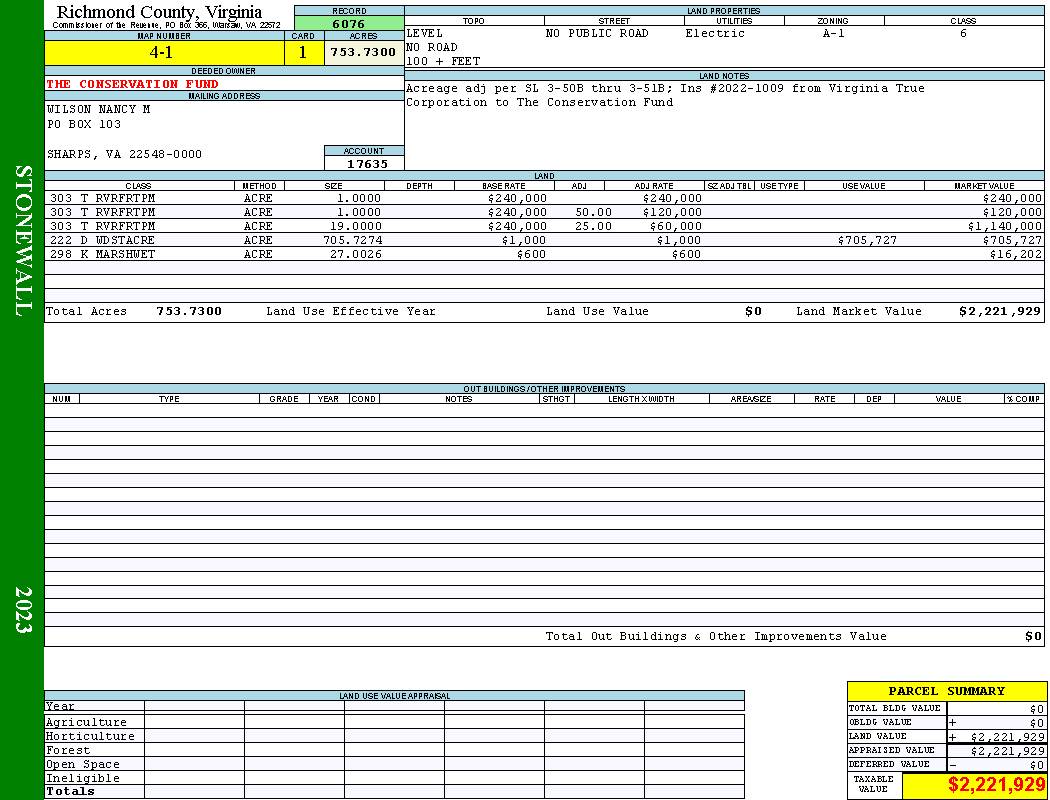Image resolution: width=1050 pixels, height=800 pixels.
Task: Click the 25.00 adjustment value
Action: tap(593, 227)
